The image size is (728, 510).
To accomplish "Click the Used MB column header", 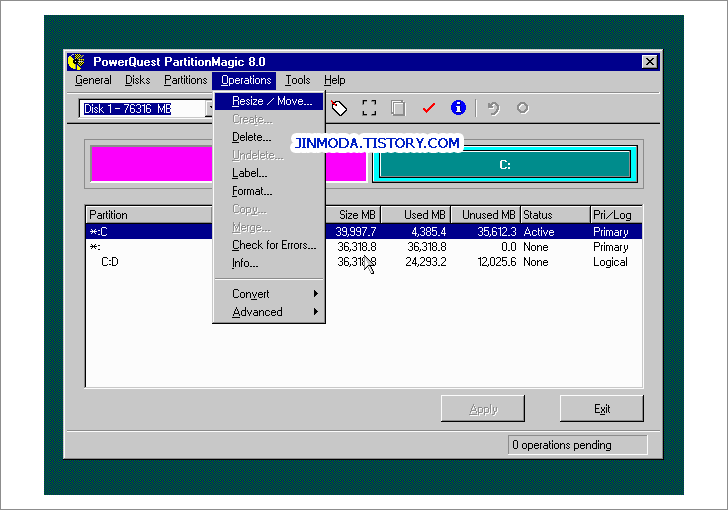I will pos(416,215).
